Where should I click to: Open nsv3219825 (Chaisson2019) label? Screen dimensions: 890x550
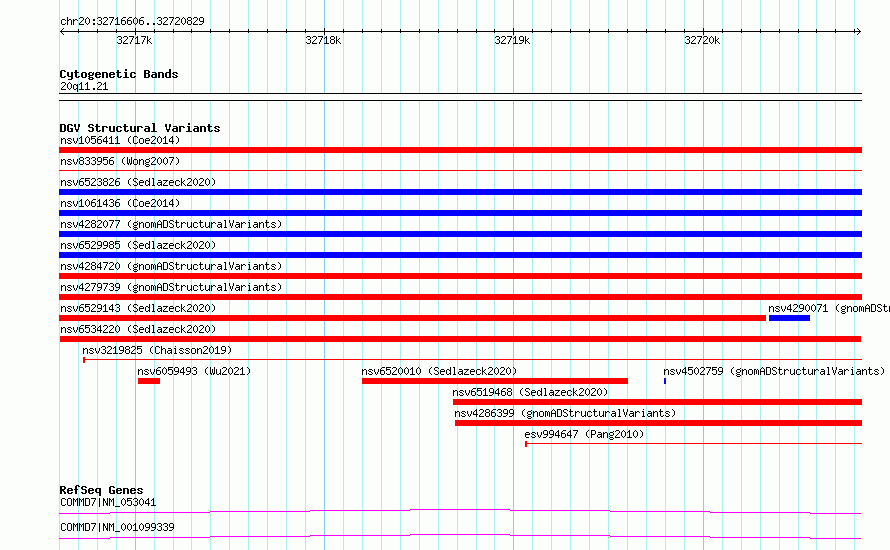[x=157, y=350]
